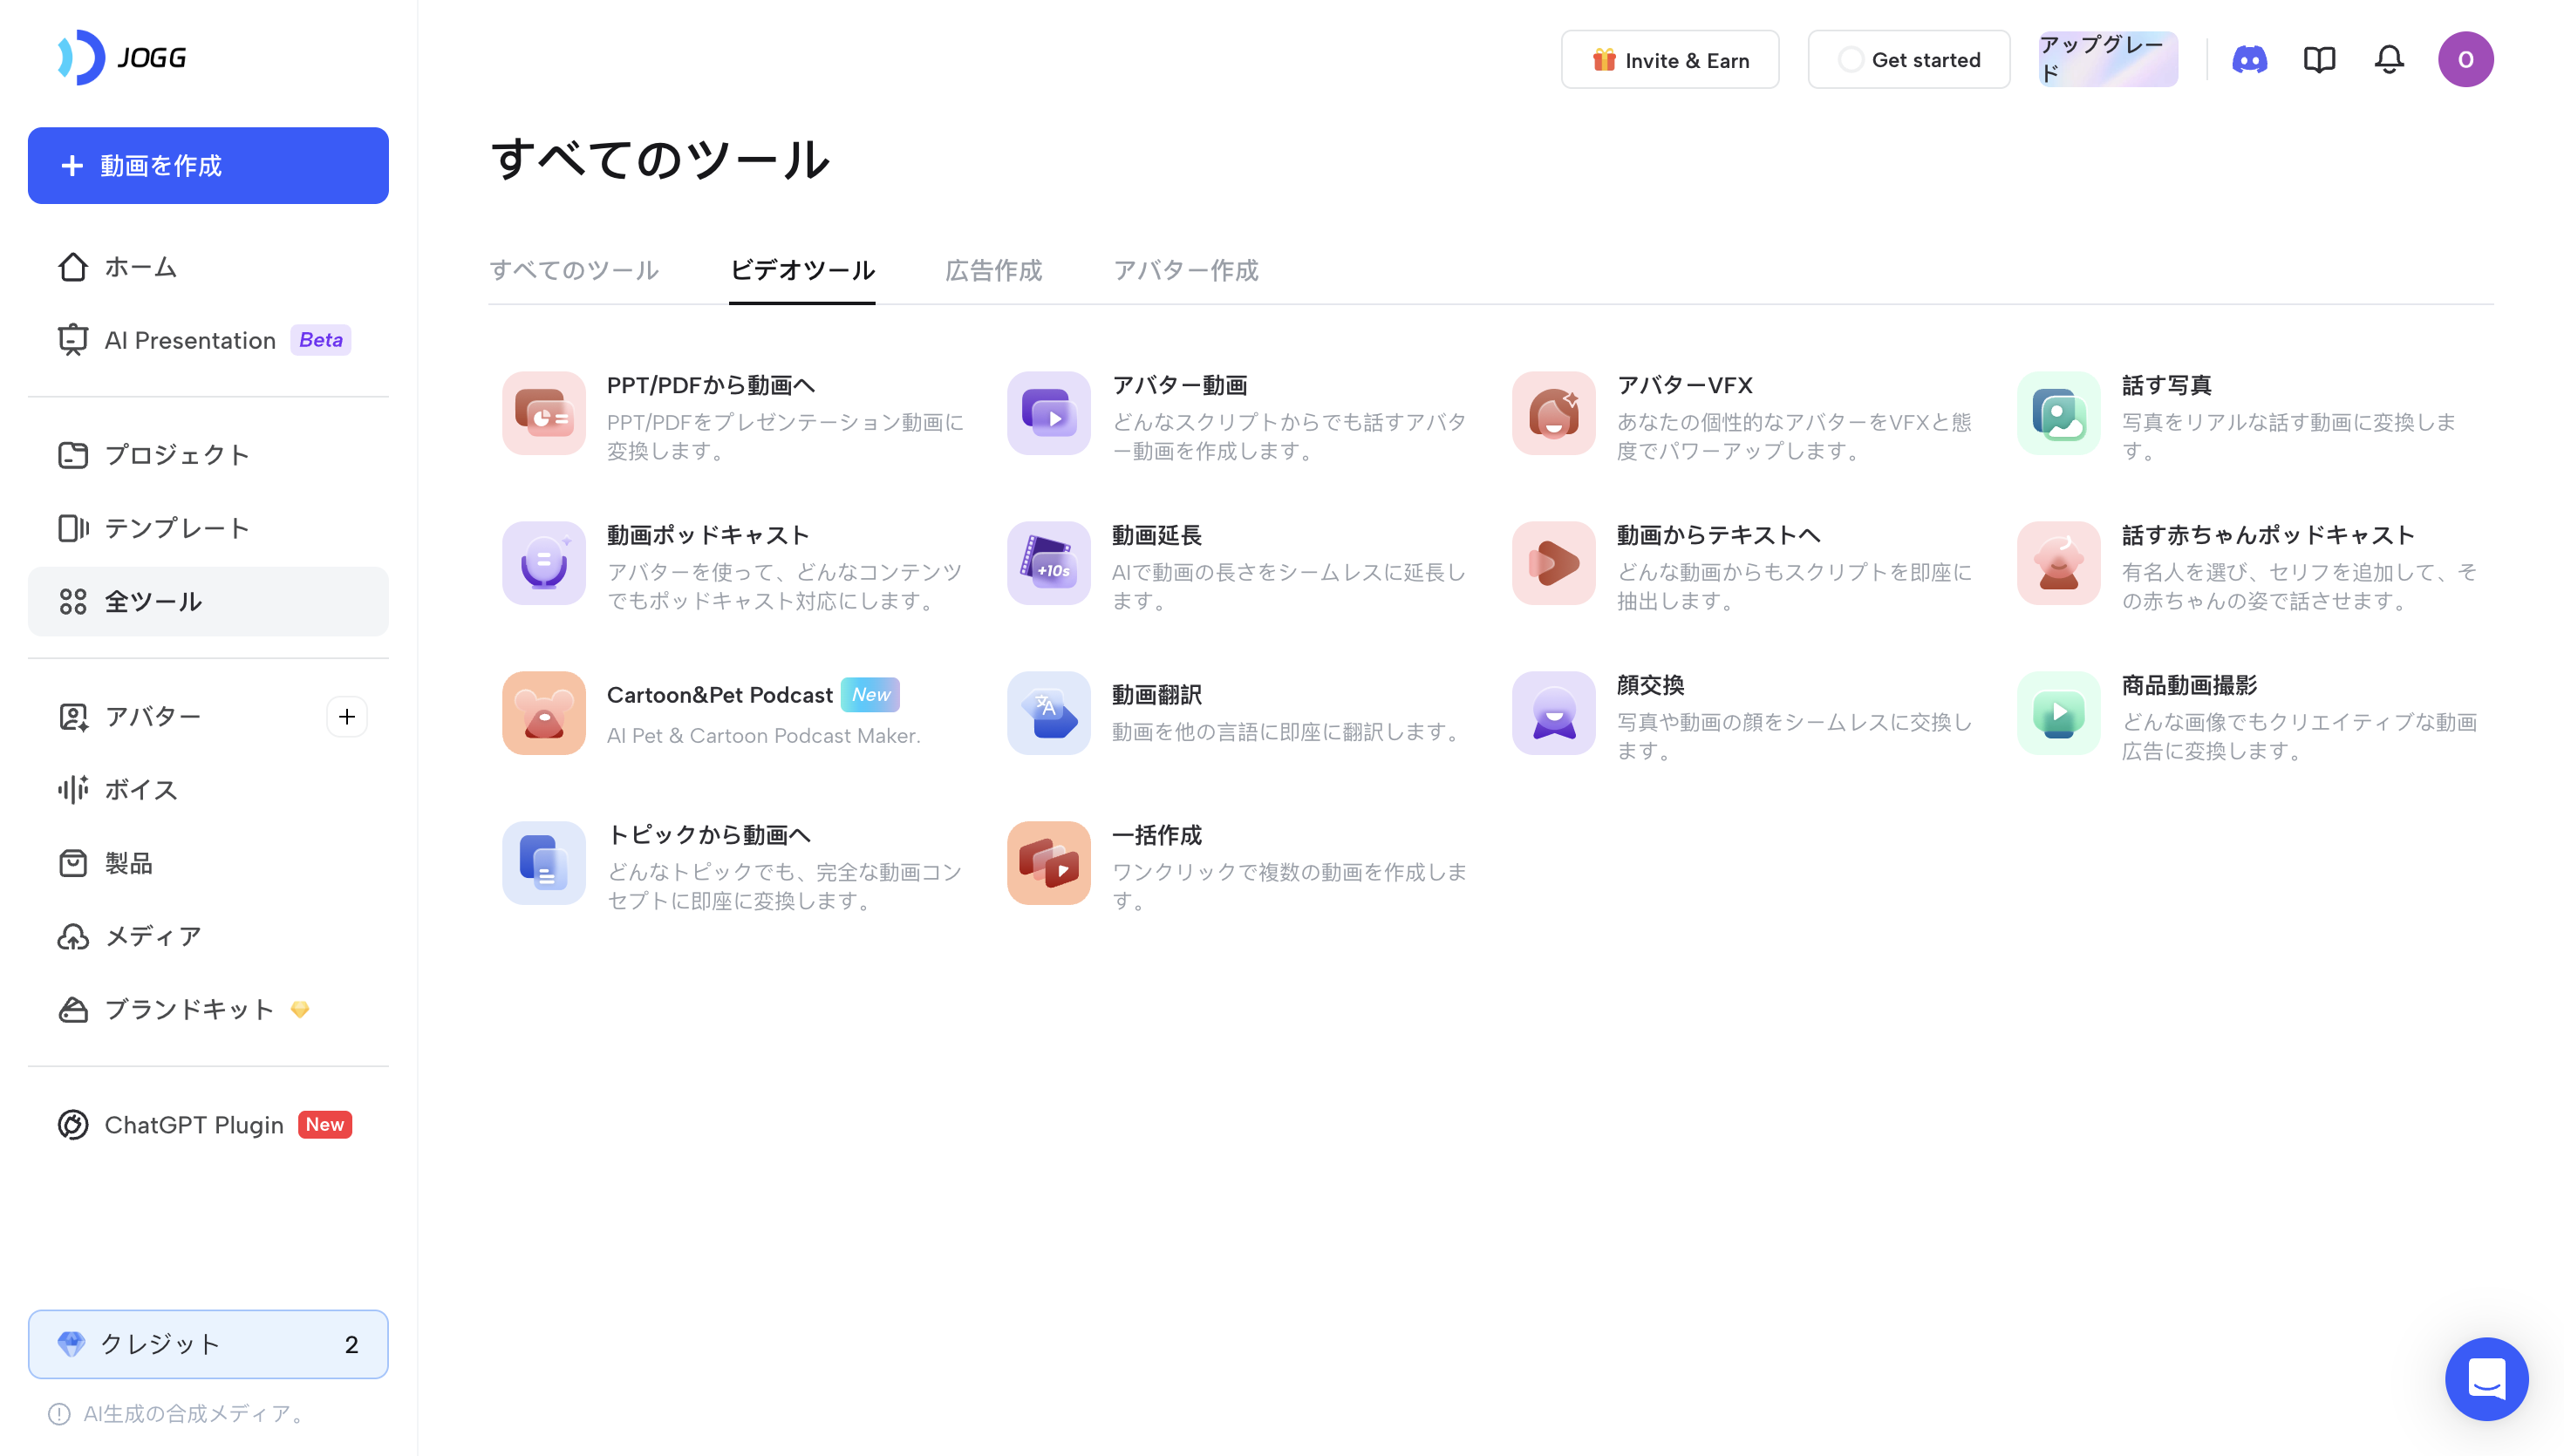Open the 話す赤ちゃんポッドキャスト tool icon
The image size is (2564, 1456).
[2058, 563]
